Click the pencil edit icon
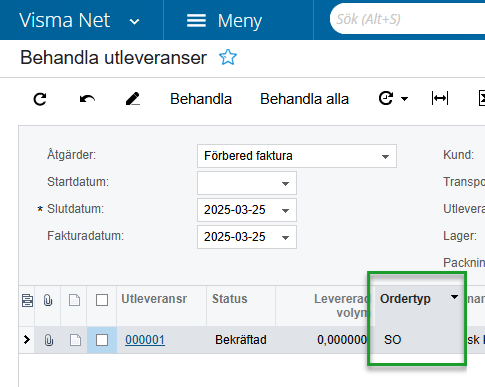This screenshot has height=387, width=485. tap(133, 99)
